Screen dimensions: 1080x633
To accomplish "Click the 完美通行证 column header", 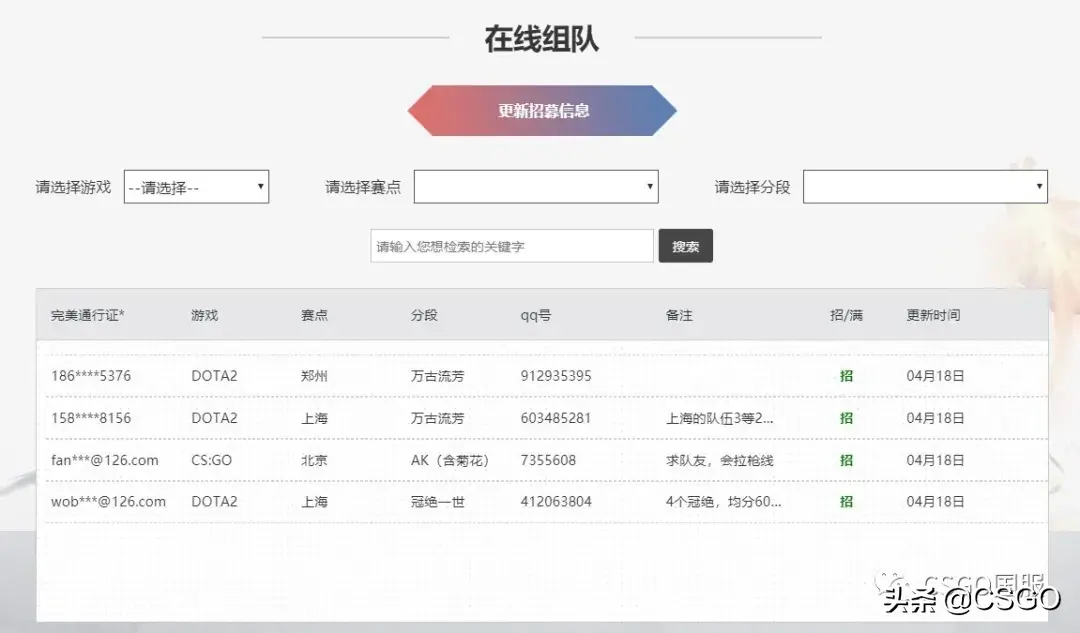I will pyautogui.click(x=88, y=314).
